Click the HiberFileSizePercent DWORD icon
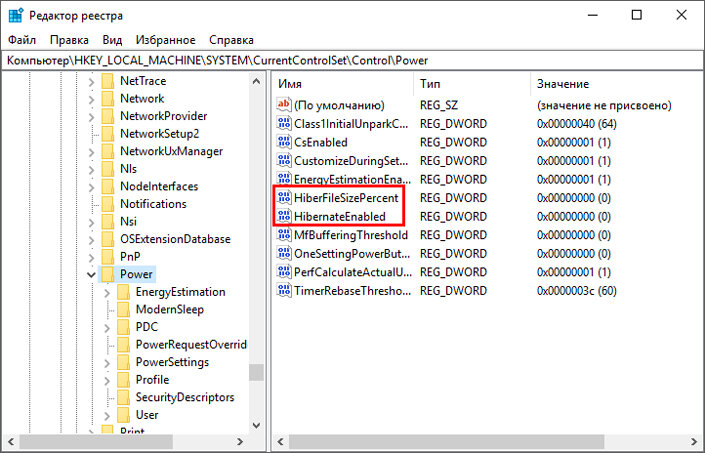 pyautogui.click(x=284, y=198)
